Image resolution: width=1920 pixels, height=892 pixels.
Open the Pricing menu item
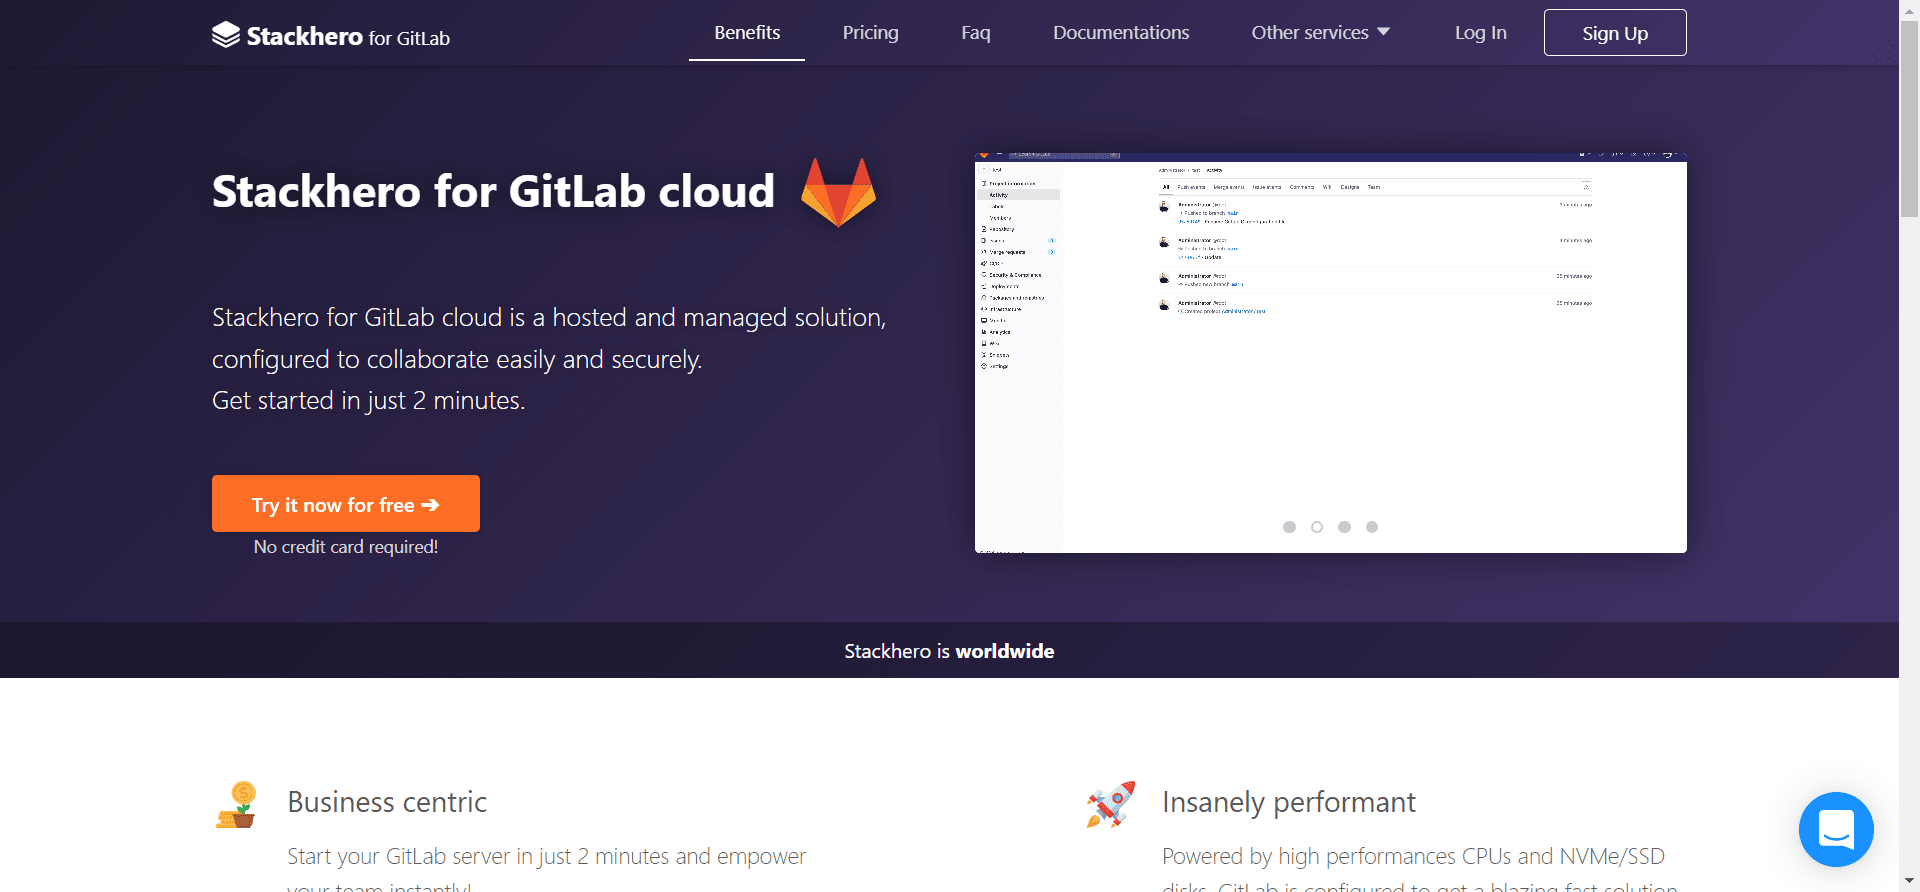click(870, 33)
